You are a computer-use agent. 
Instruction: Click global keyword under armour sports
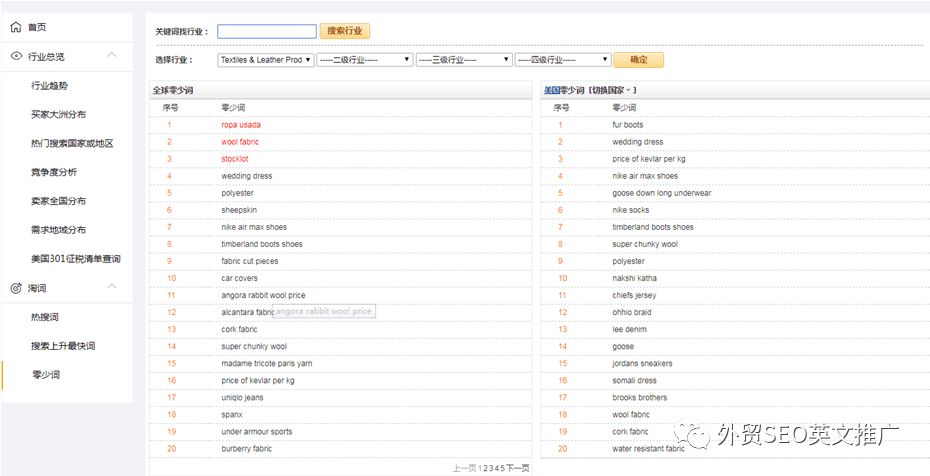tap(257, 432)
